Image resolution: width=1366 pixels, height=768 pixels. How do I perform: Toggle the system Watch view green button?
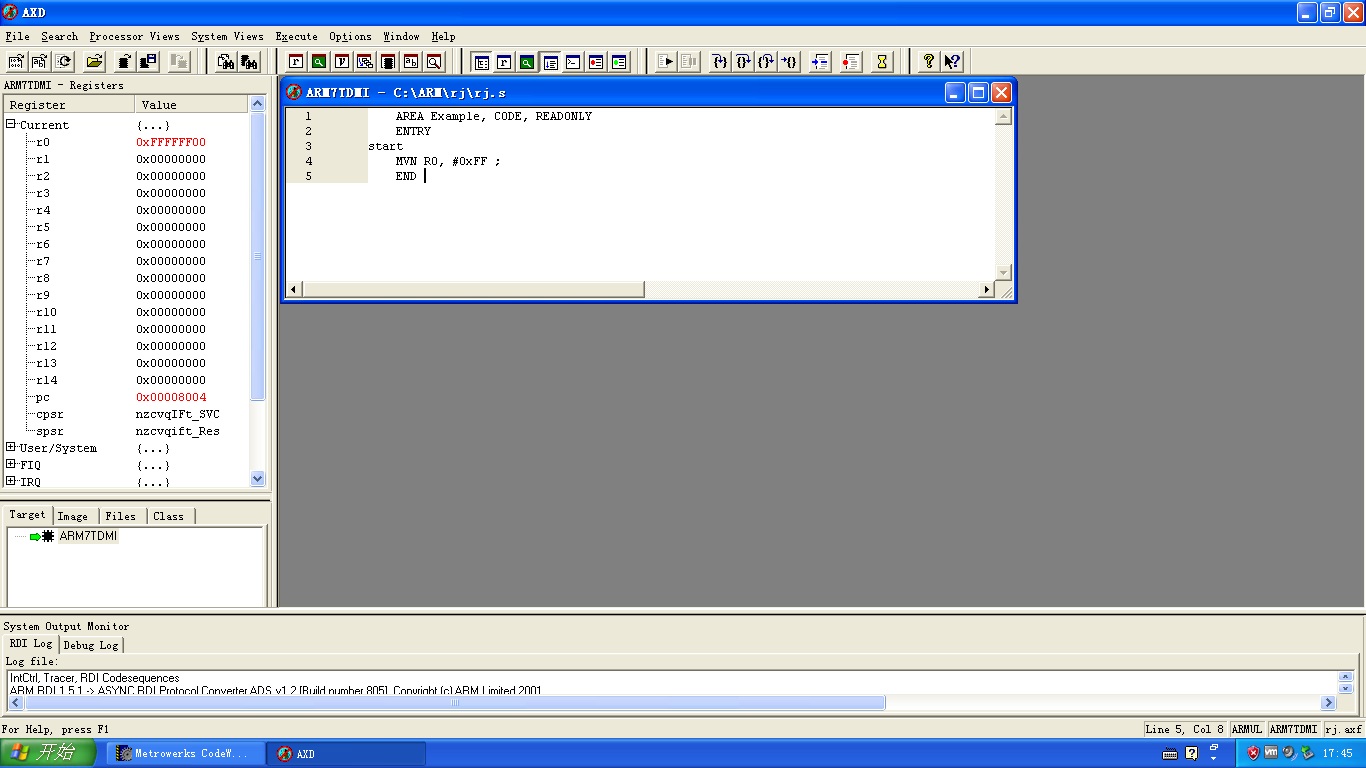click(527, 62)
